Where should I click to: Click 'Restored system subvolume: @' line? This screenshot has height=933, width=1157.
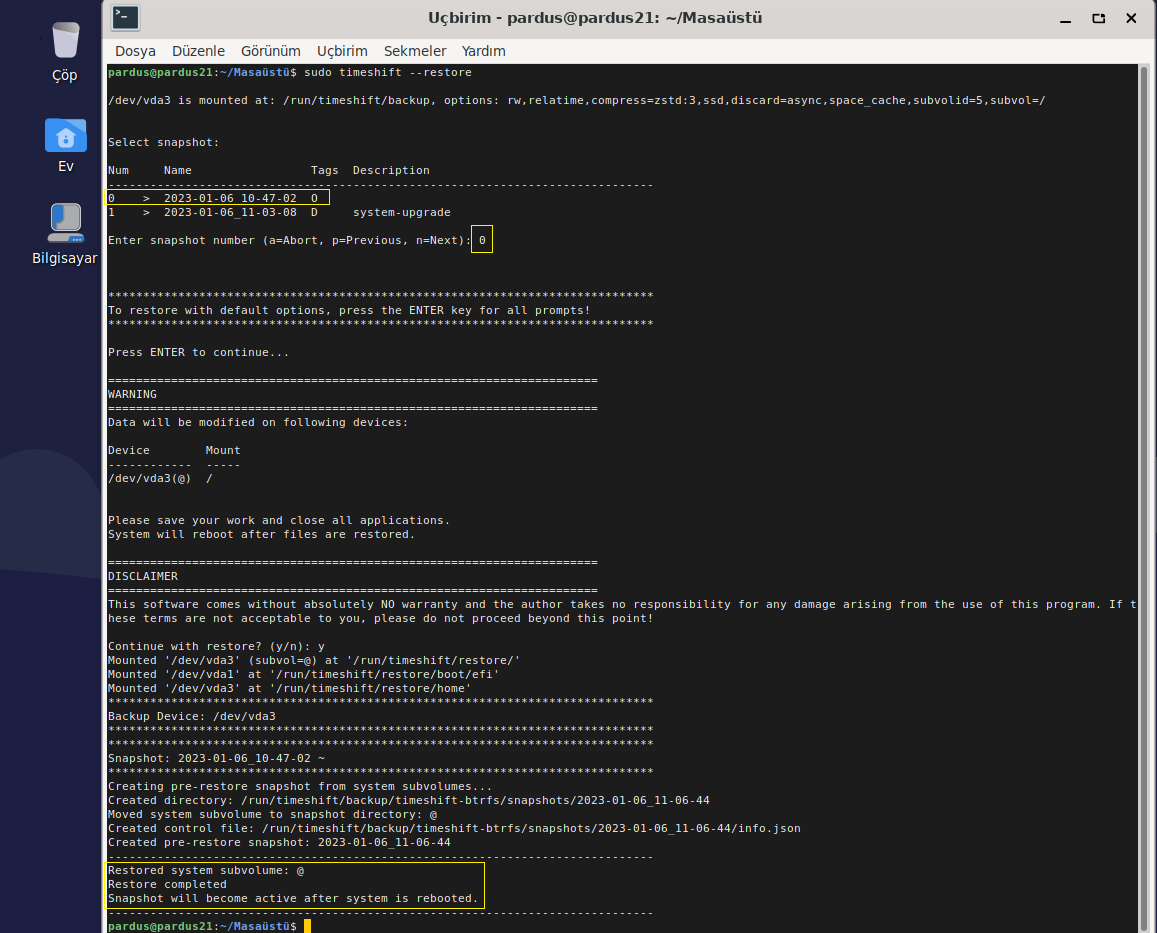tap(206, 870)
